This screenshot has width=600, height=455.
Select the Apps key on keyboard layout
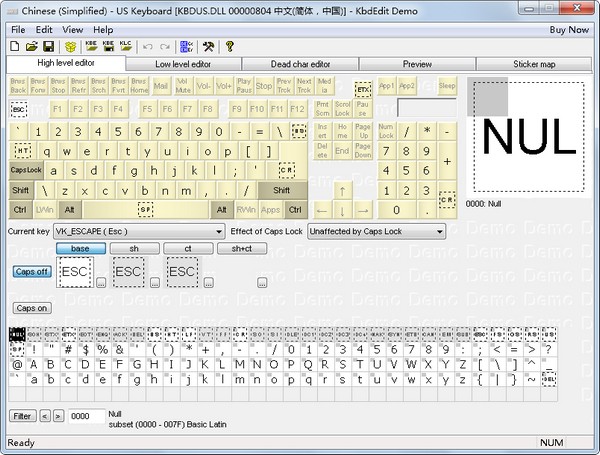tap(271, 210)
